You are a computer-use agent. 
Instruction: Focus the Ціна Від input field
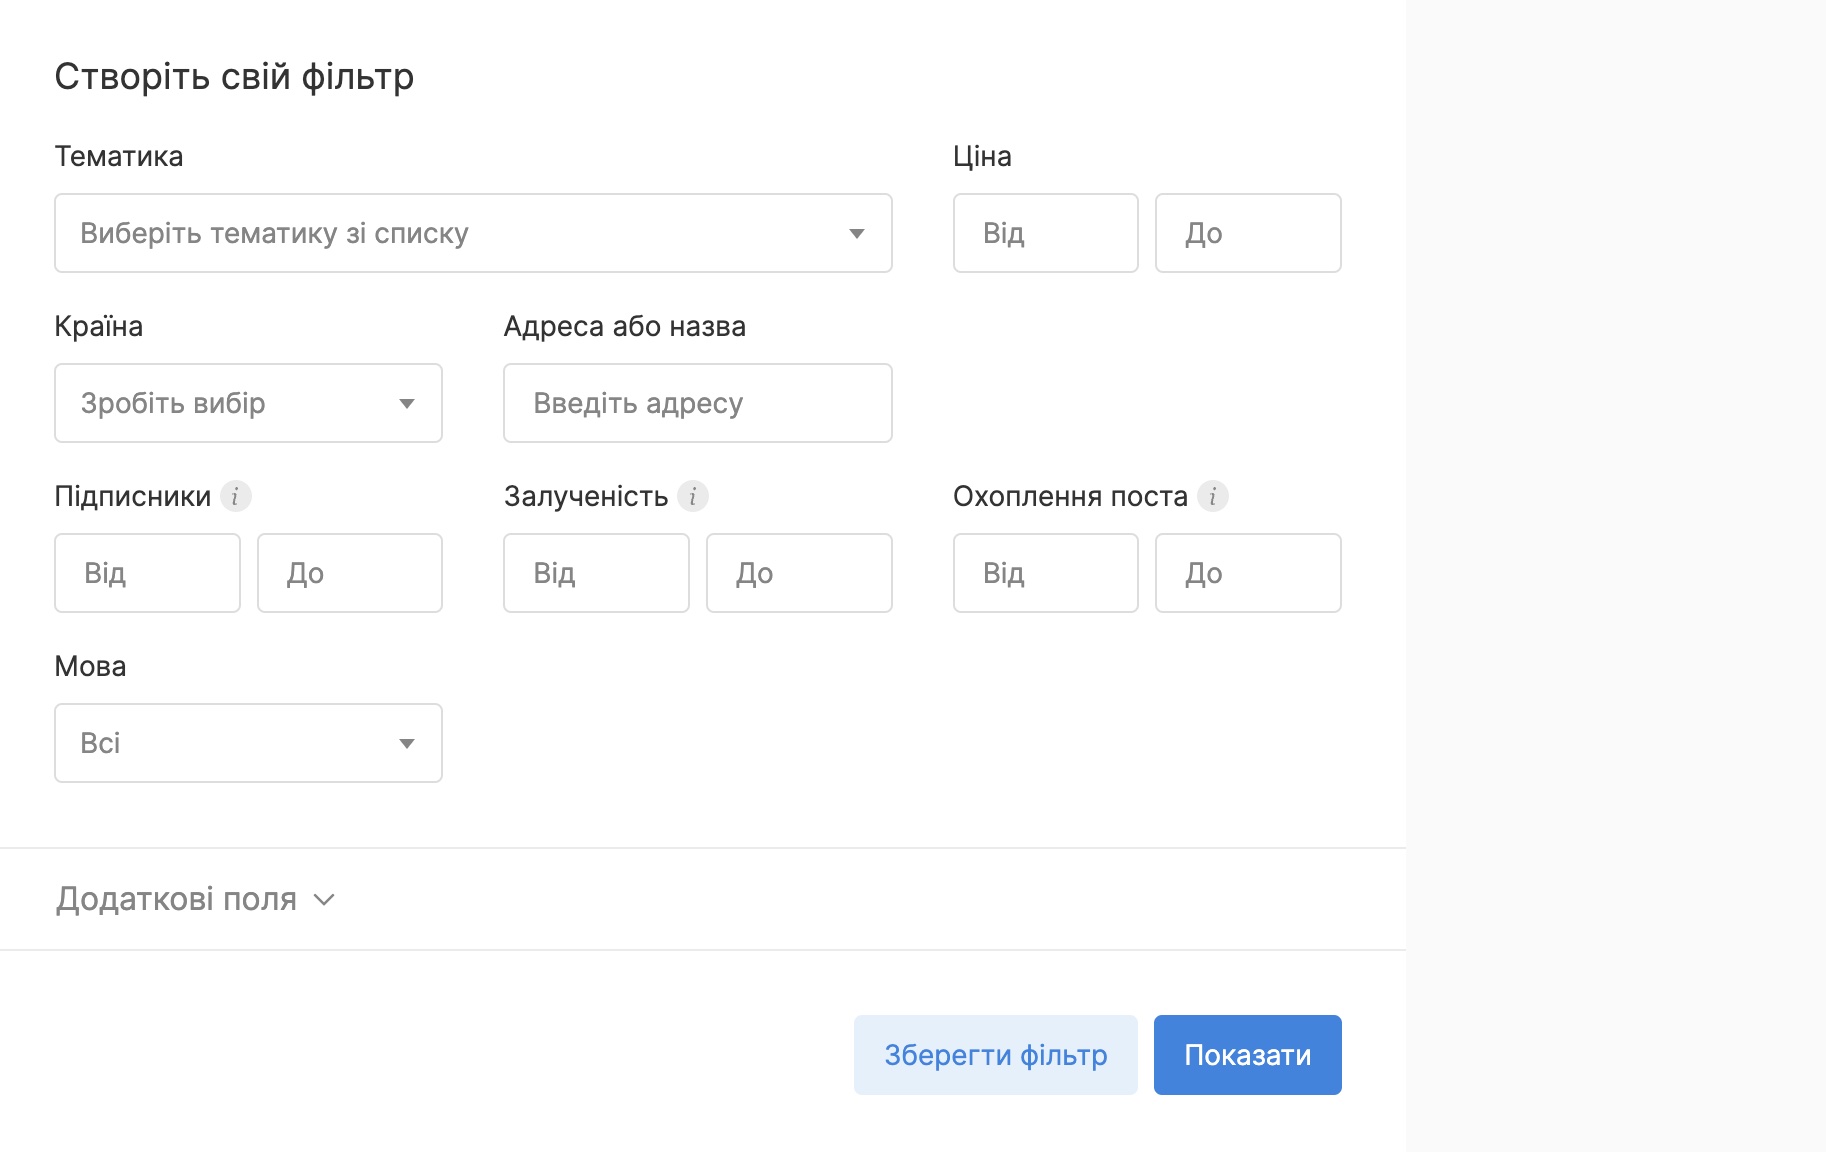[x=1045, y=233]
